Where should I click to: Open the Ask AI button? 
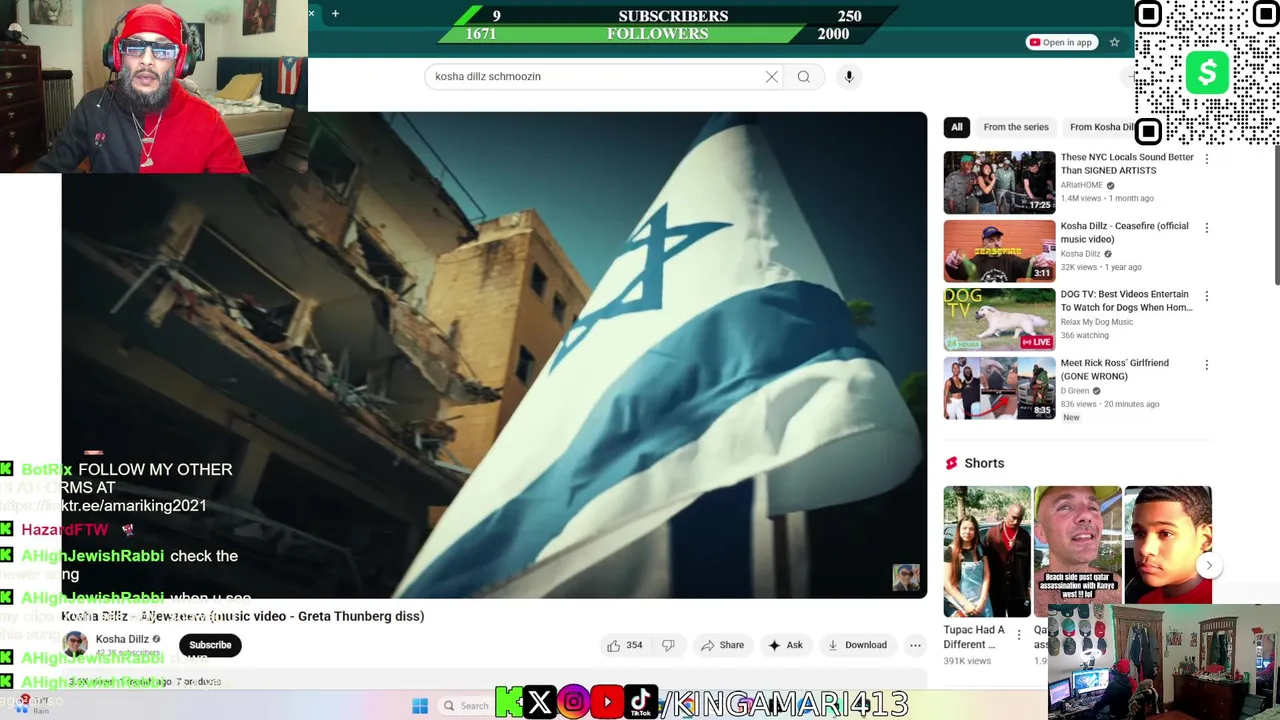coord(785,646)
